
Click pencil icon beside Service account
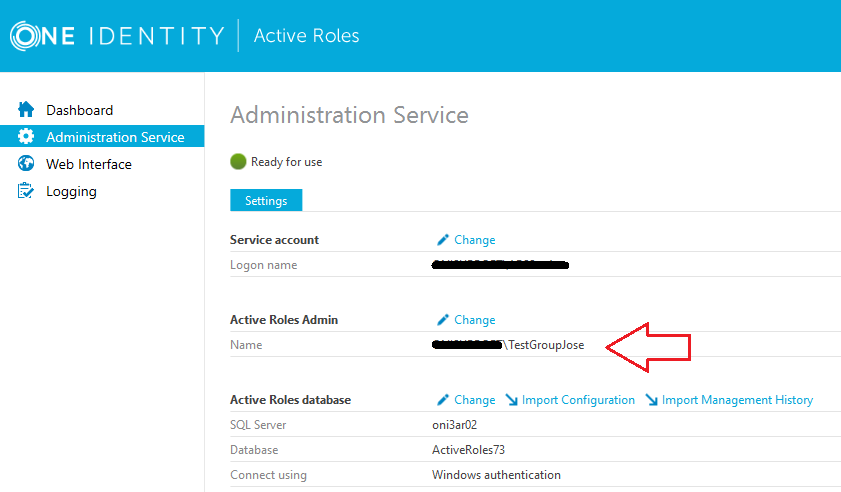click(x=443, y=240)
